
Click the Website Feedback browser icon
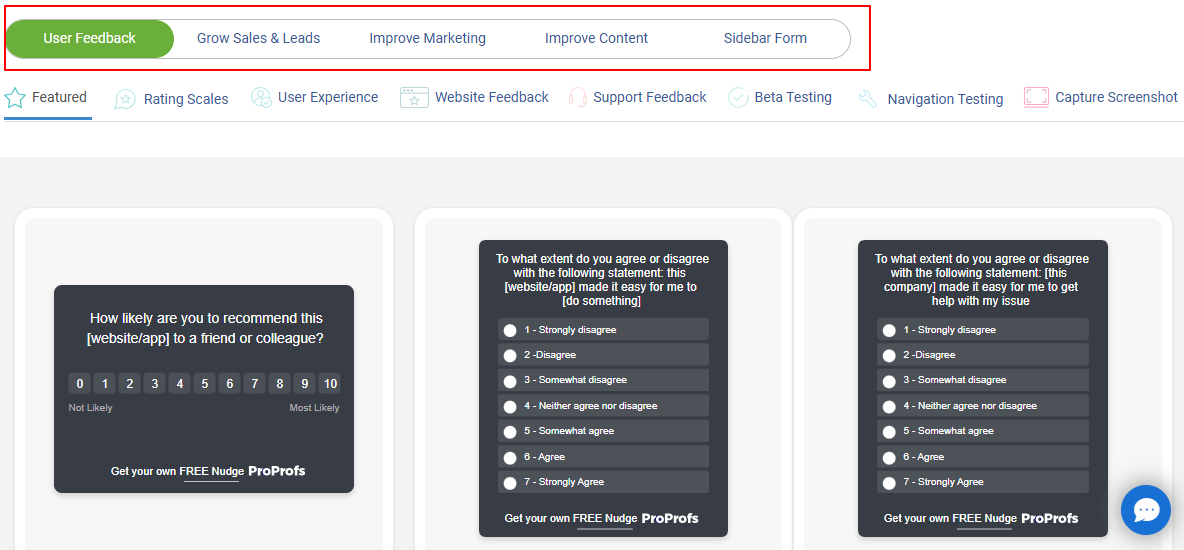tap(414, 97)
